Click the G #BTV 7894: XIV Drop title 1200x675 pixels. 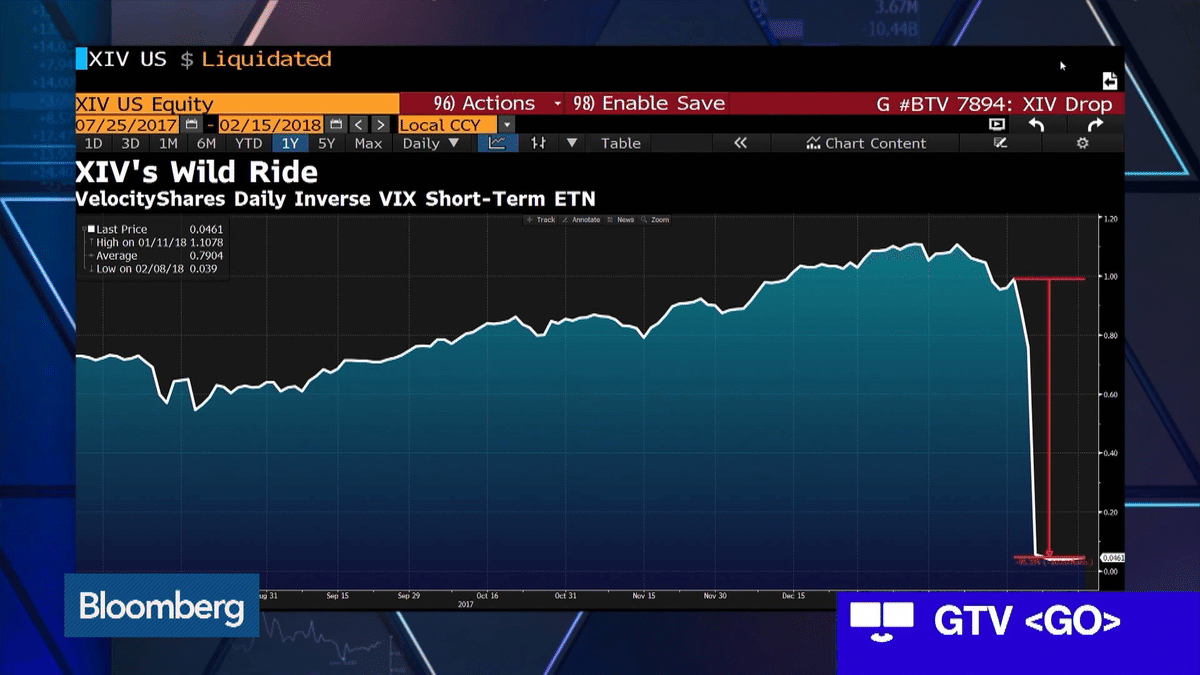(994, 104)
